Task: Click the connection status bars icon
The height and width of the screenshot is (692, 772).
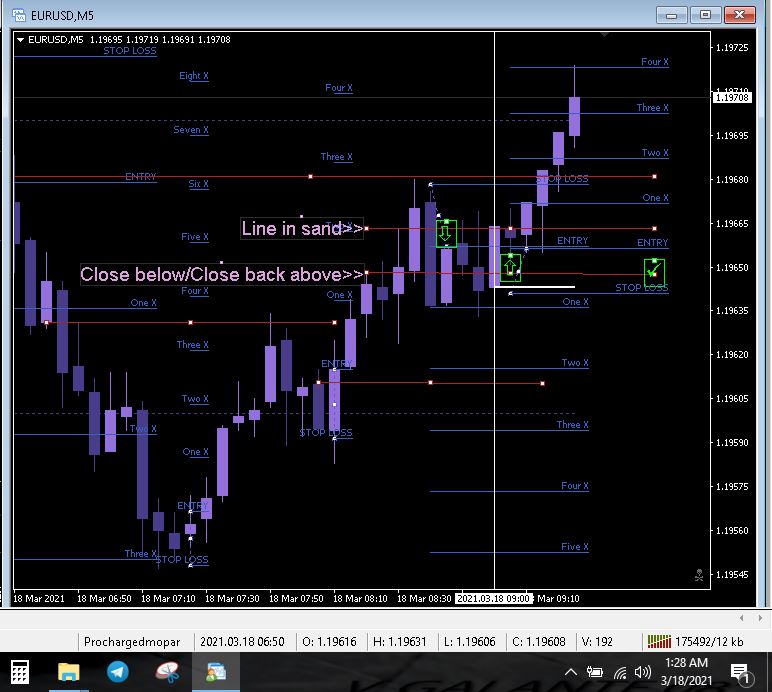Action: (x=659, y=641)
